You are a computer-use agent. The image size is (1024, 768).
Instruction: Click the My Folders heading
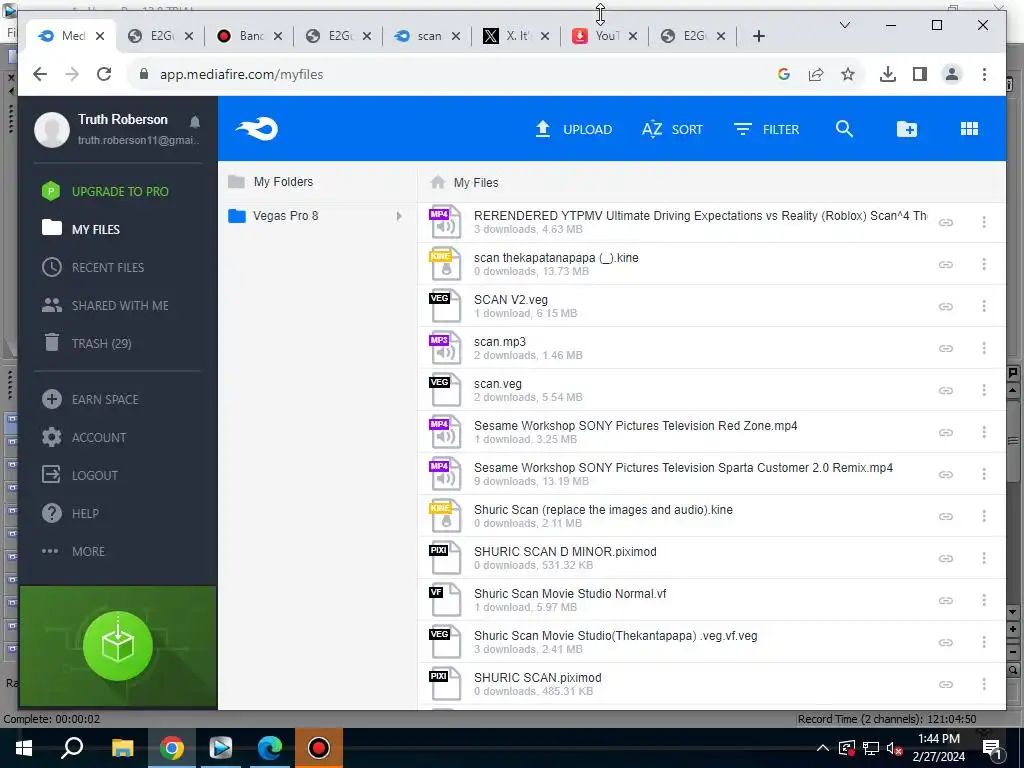(x=283, y=182)
